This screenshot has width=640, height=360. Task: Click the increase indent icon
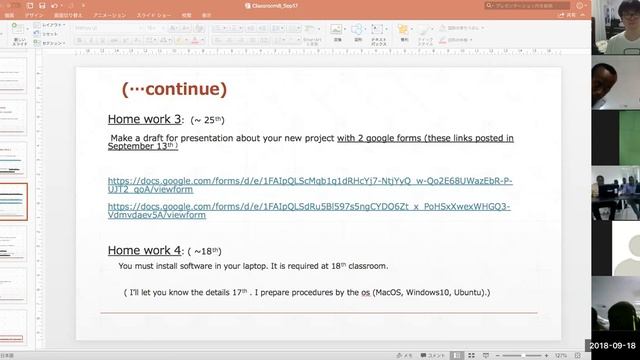click(x=262, y=28)
